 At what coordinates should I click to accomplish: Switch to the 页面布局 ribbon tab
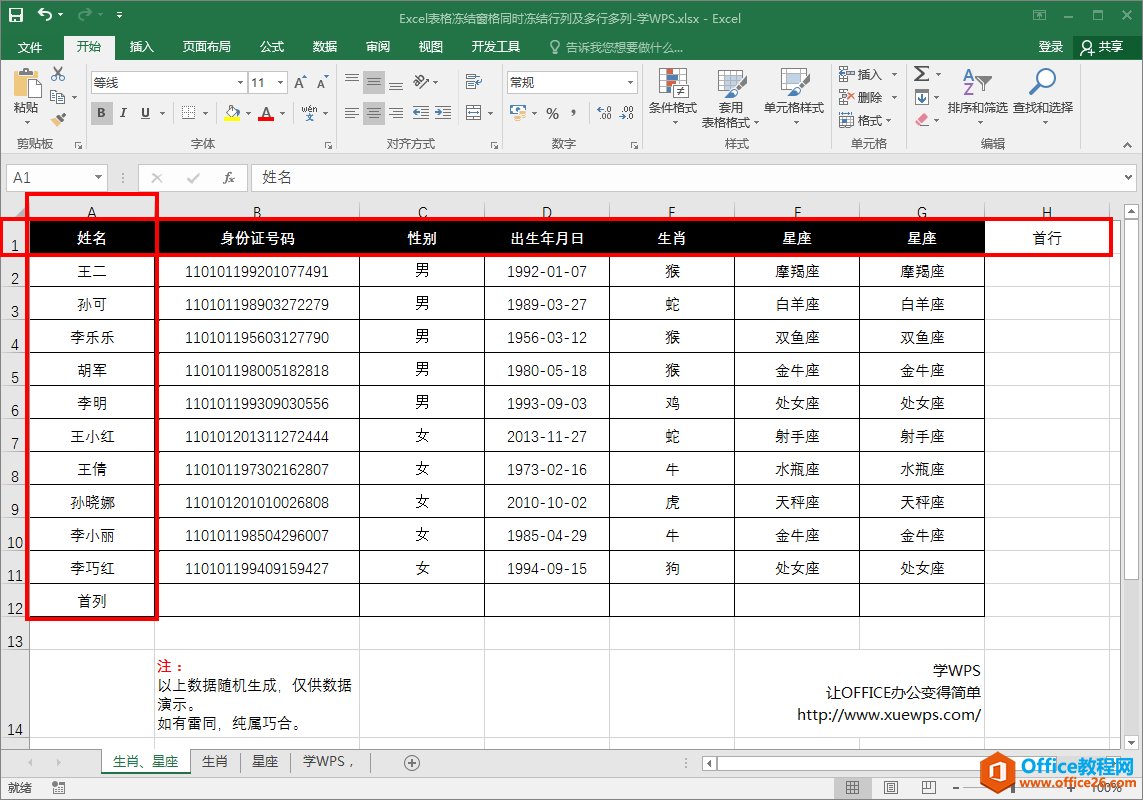point(206,47)
